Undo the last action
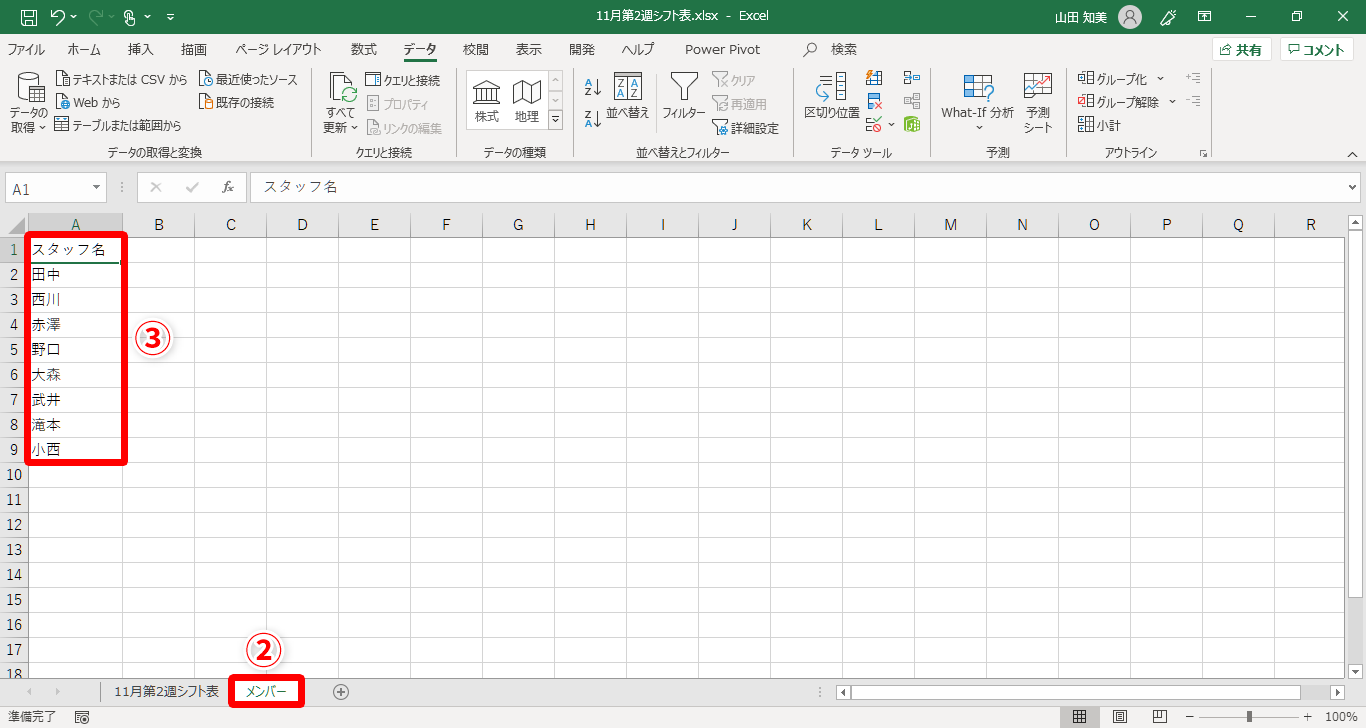This screenshot has width=1366, height=728. [x=57, y=17]
